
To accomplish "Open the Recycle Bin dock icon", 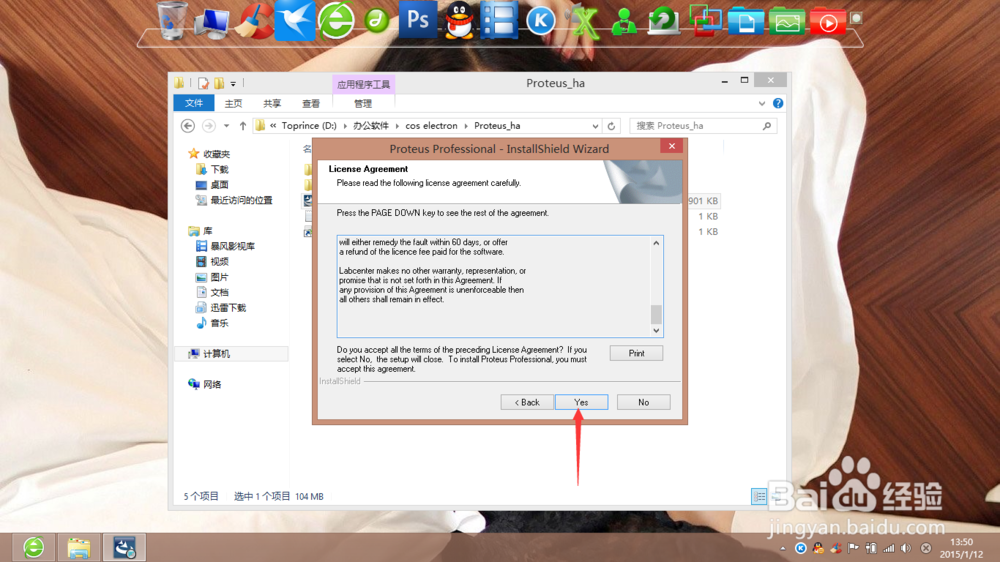I will point(172,20).
